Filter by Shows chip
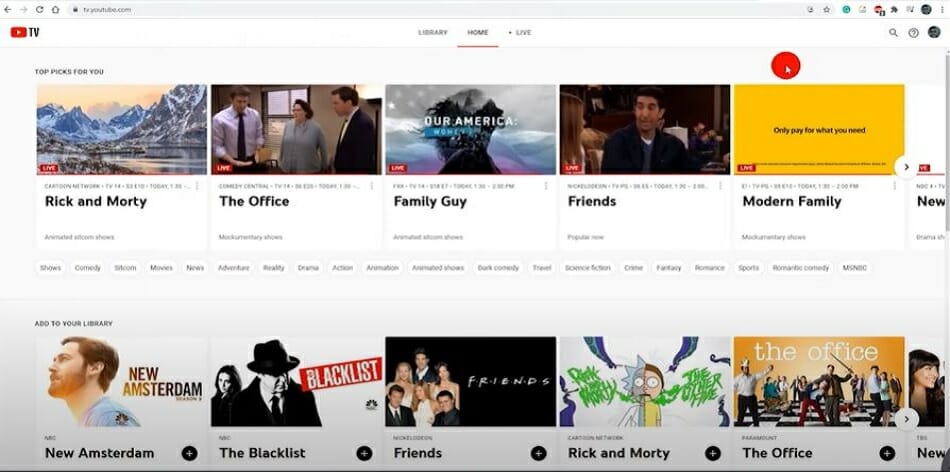This screenshot has width=950, height=472. coord(50,268)
